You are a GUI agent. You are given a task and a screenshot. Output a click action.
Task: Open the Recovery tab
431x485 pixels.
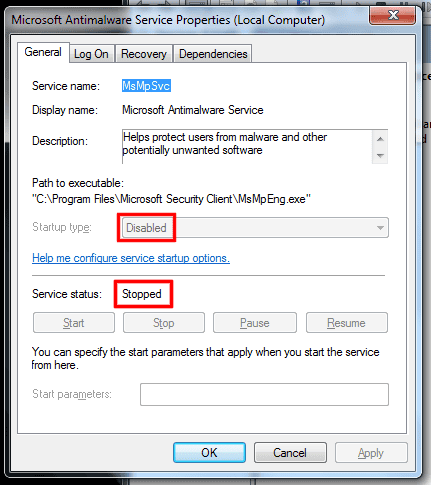pyautogui.click(x=144, y=54)
